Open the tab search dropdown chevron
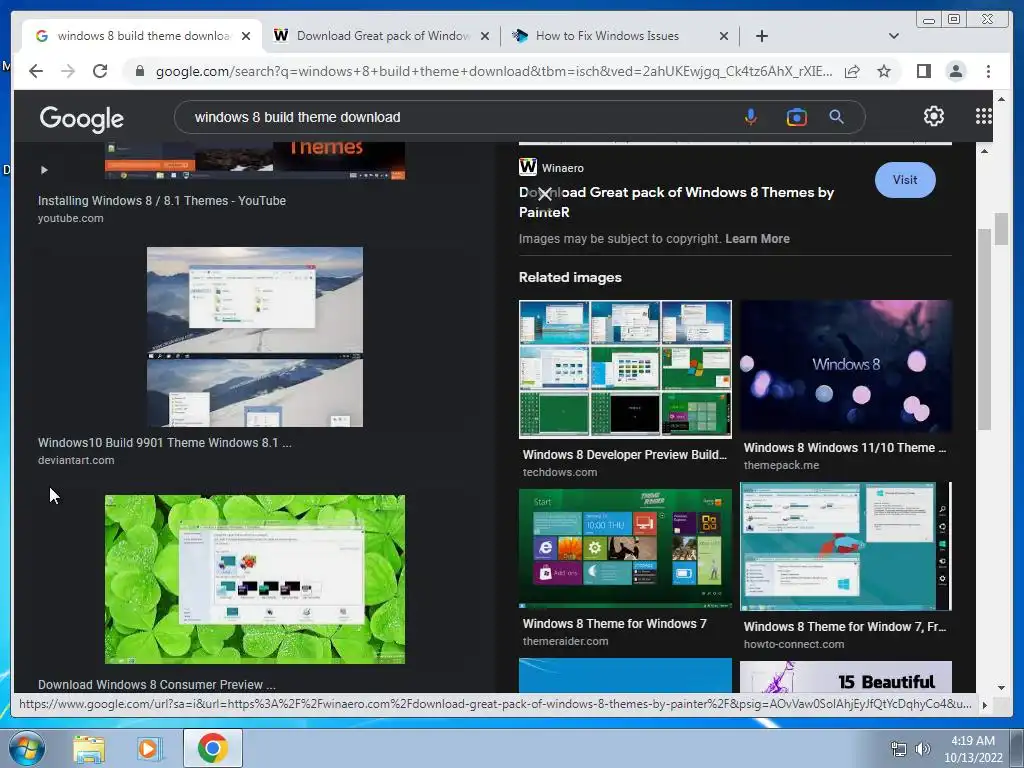Image resolution: width=1024 pixels, height=768 pixels. point(893,36)
